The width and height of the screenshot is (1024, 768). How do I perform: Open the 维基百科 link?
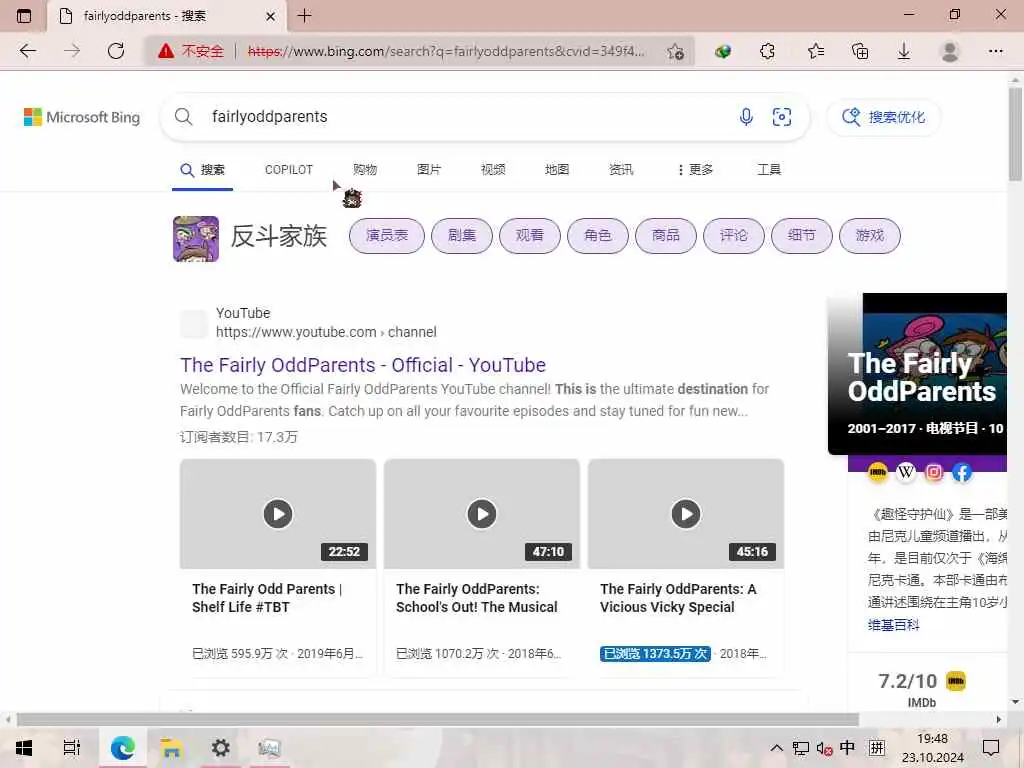pyautogui.click(x=893, y=625)
